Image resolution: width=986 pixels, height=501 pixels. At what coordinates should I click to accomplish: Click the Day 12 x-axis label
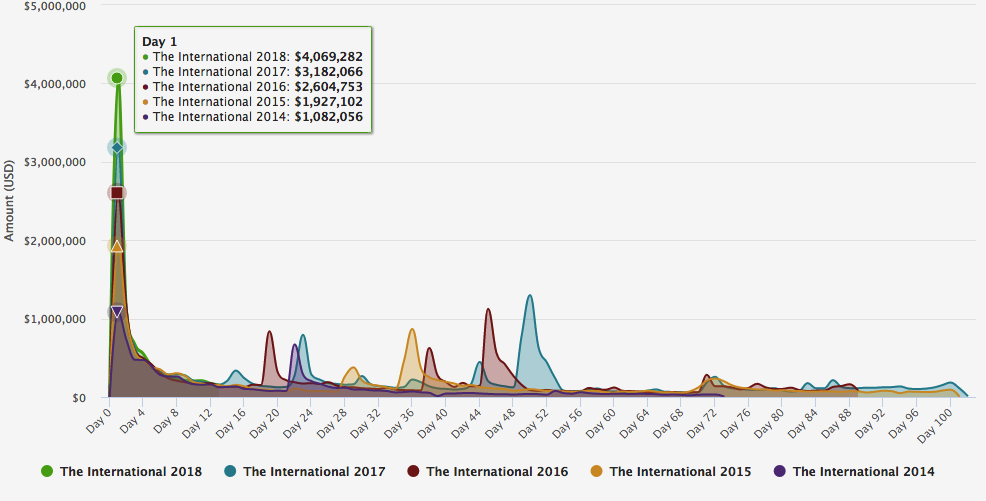click(x=197, y=422)
